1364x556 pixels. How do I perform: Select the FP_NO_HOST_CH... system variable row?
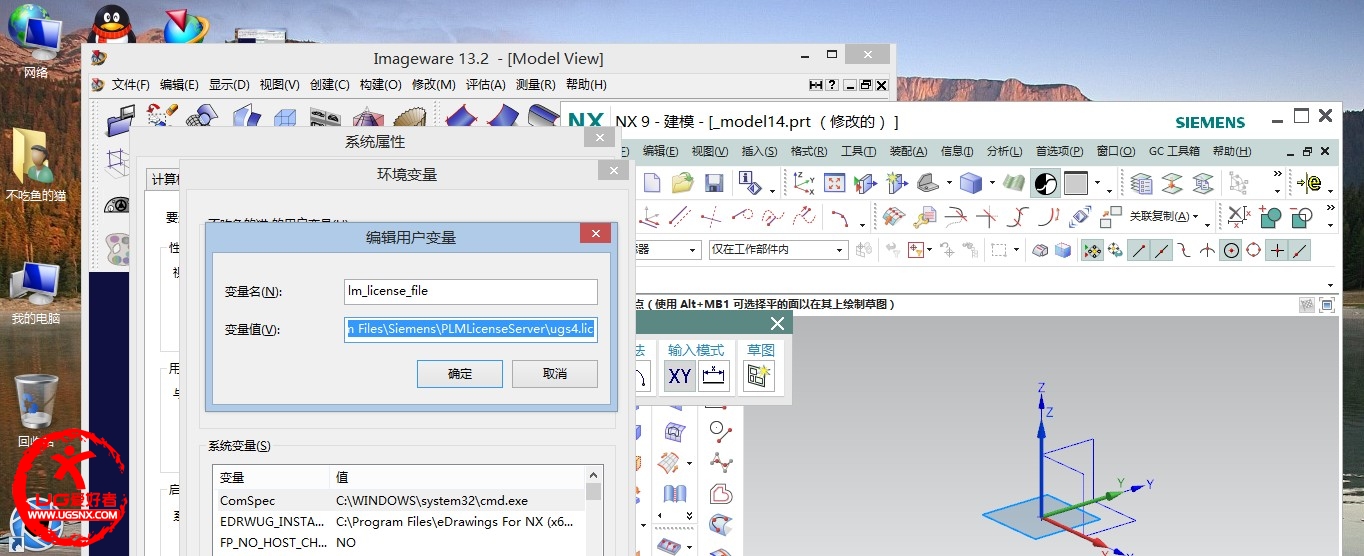[399, 542]
